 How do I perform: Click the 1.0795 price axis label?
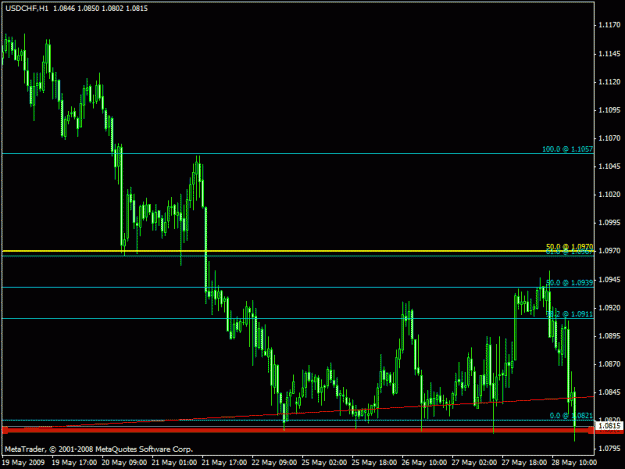pos(609,449)
